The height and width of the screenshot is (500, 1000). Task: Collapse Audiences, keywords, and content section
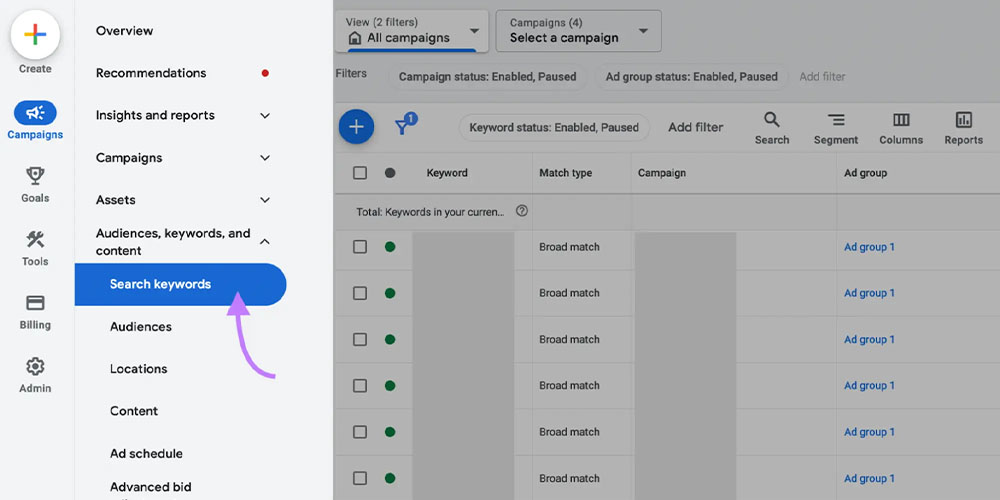pyautogui.click(x=265, y=242)
